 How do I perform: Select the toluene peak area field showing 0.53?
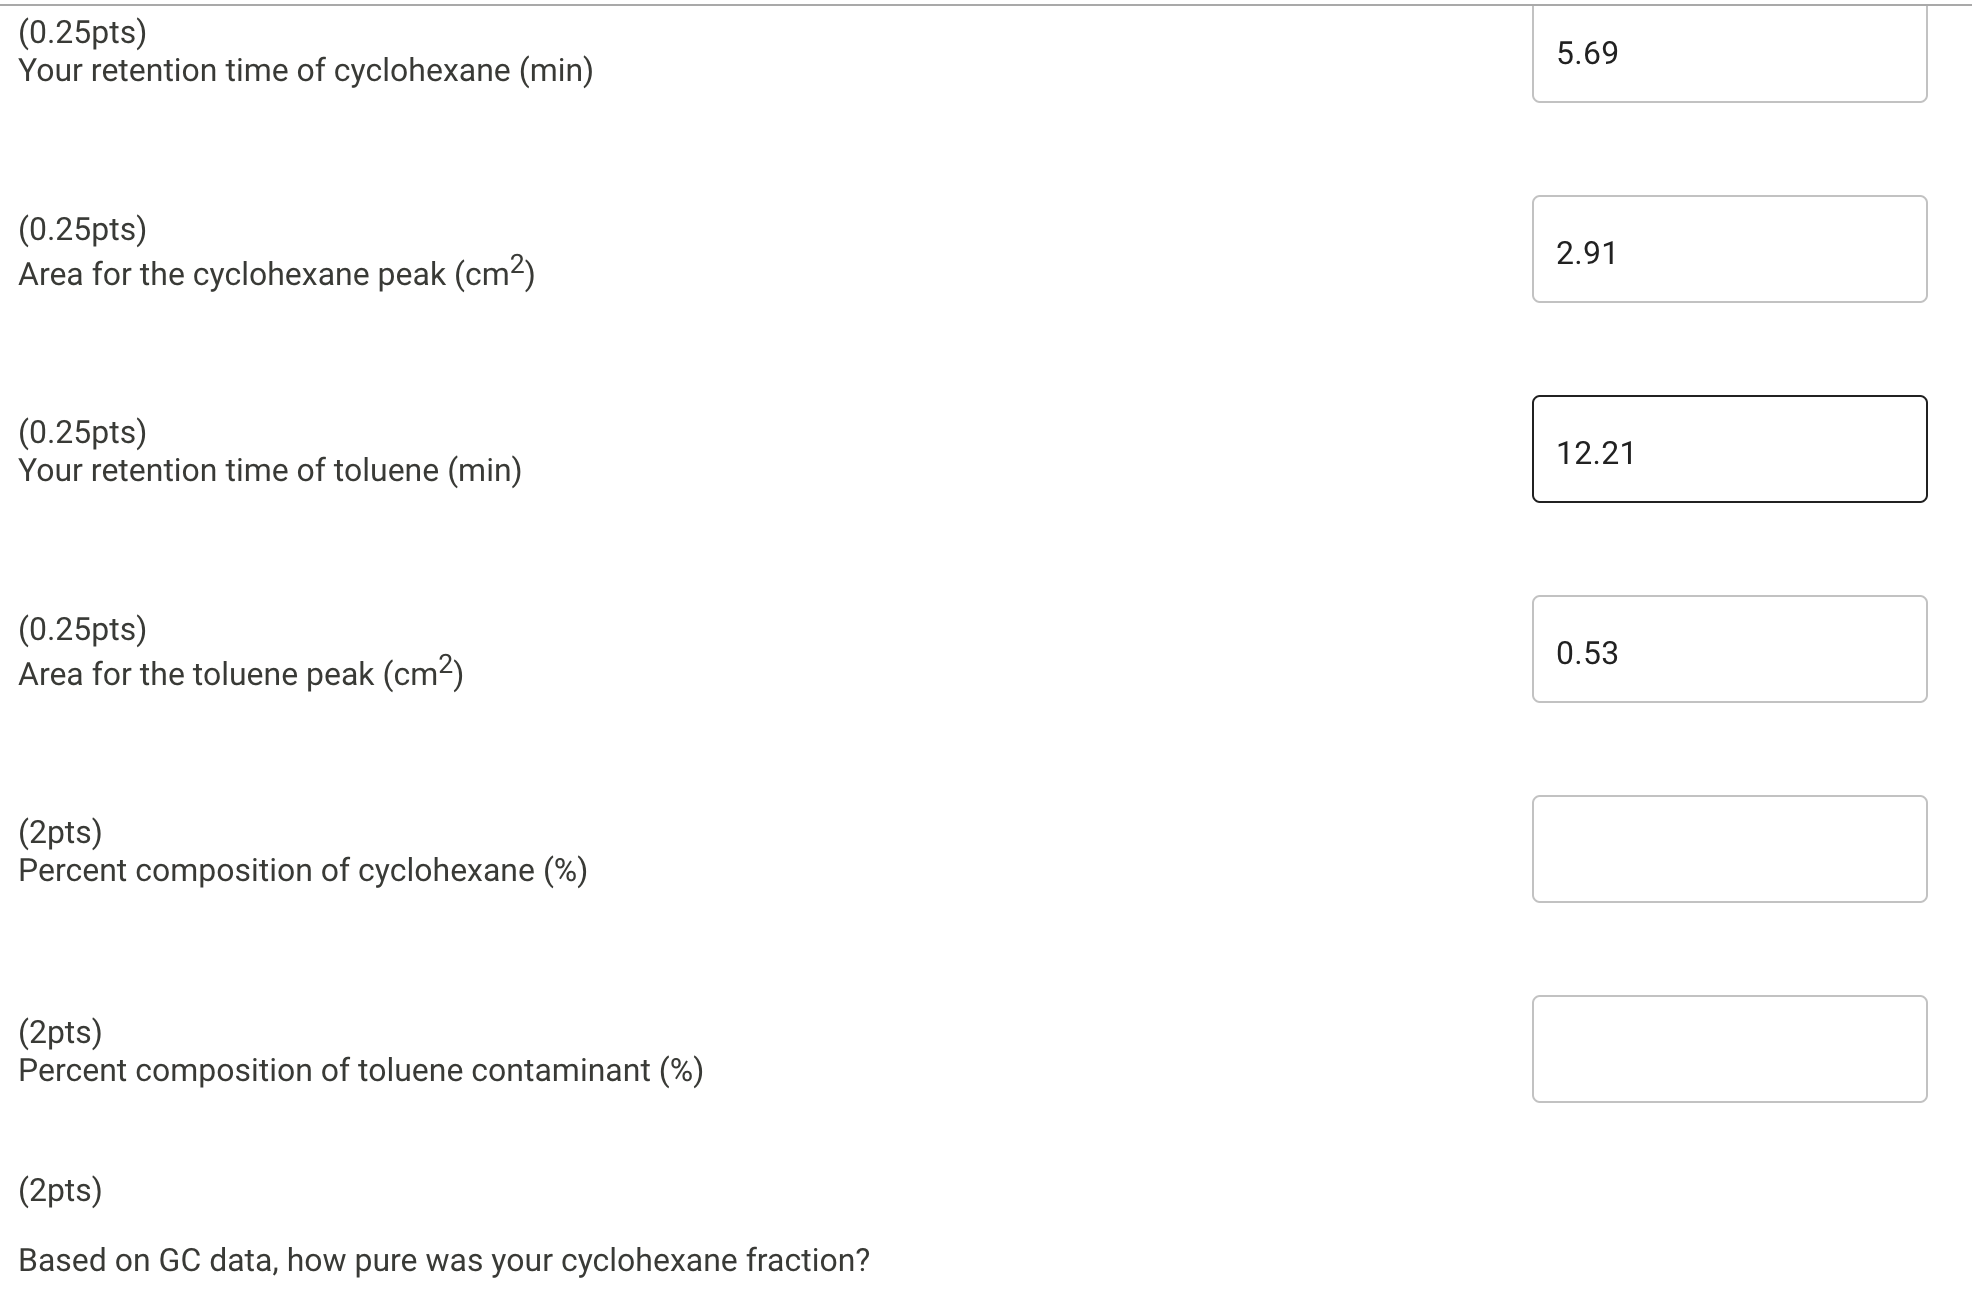tap(1729, 648)
